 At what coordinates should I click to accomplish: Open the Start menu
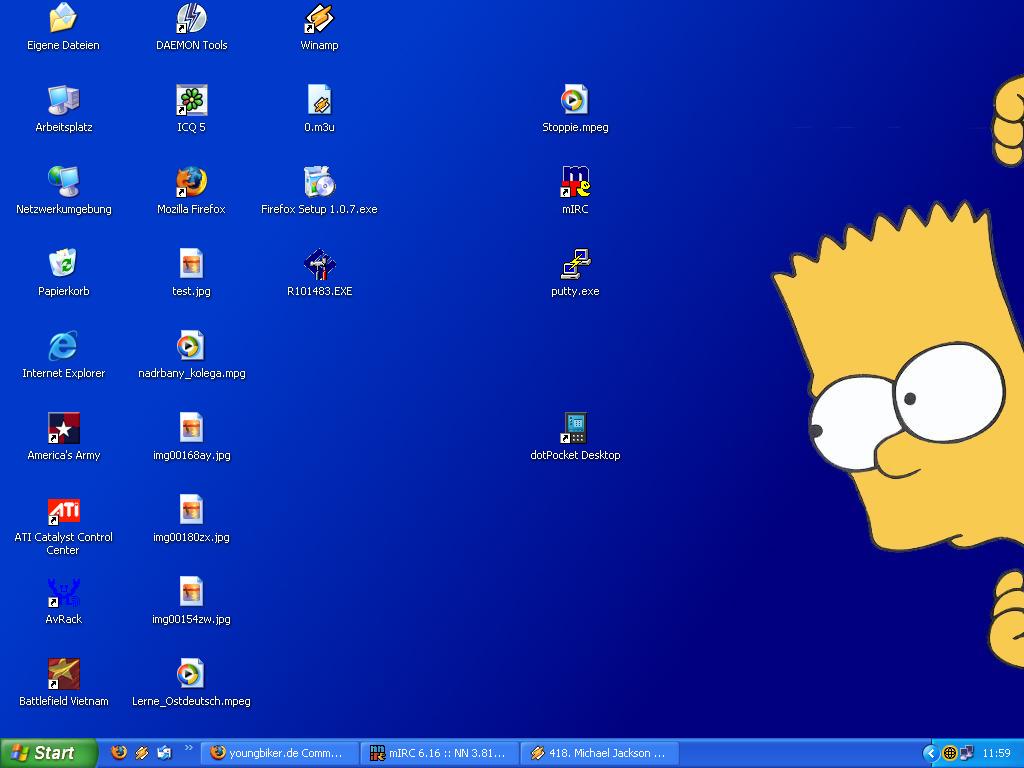[x=48, y=753]
